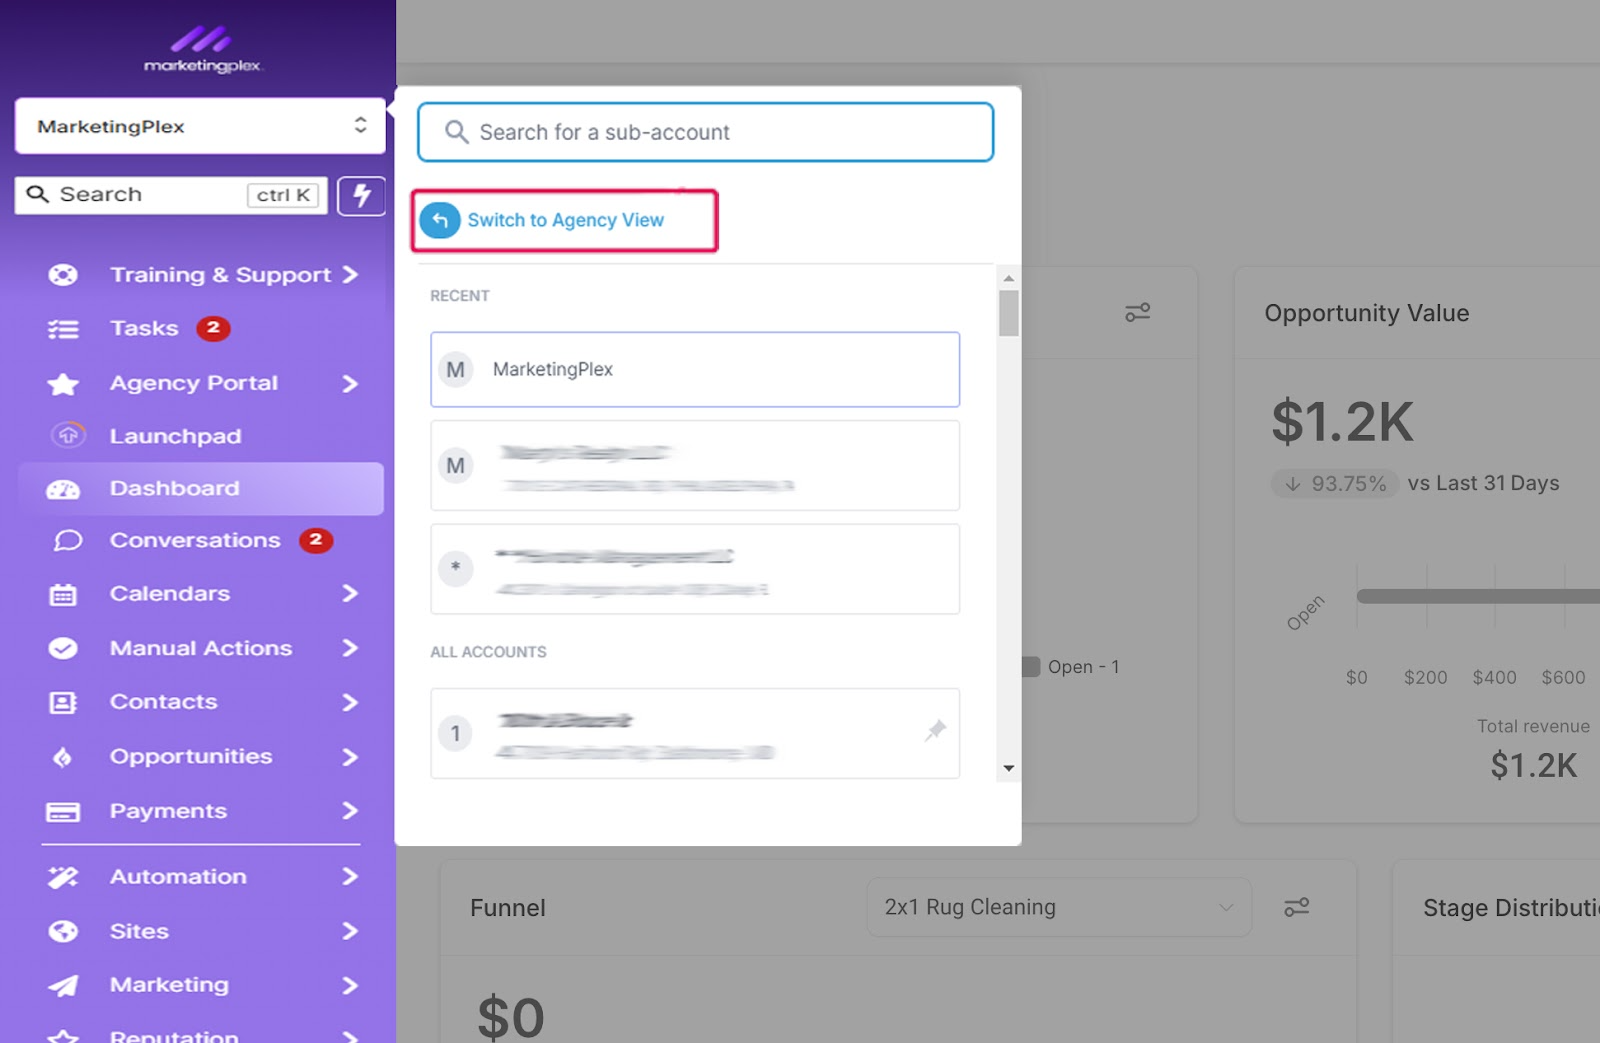Click the Conversations unread badge 2

click(x=316, y=540)
